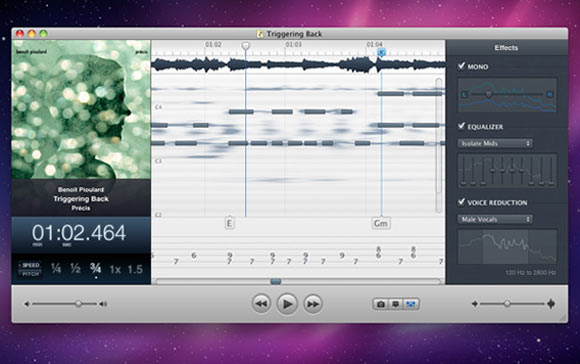
Task: Click the C4 pitch label
Action: 158,107
